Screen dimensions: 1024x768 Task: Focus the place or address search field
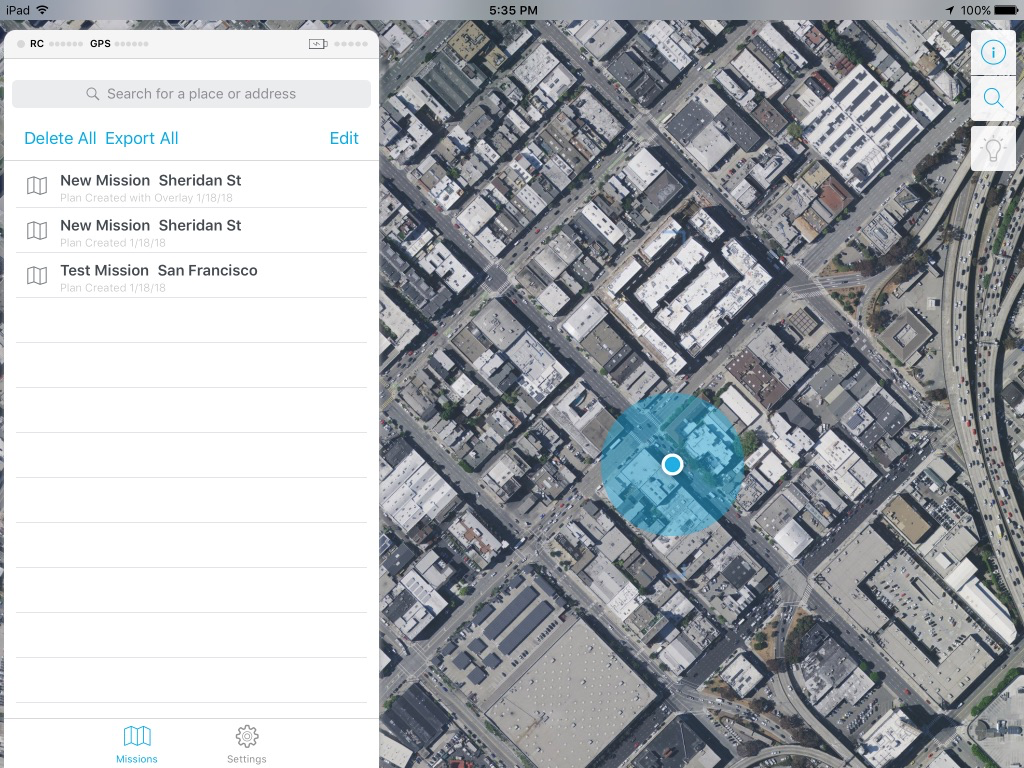tap(191, 94)
